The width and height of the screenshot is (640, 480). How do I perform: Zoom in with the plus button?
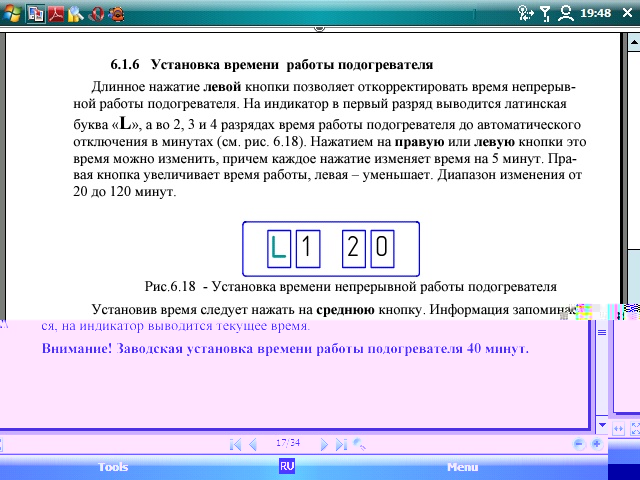click(x=596, y=444)
